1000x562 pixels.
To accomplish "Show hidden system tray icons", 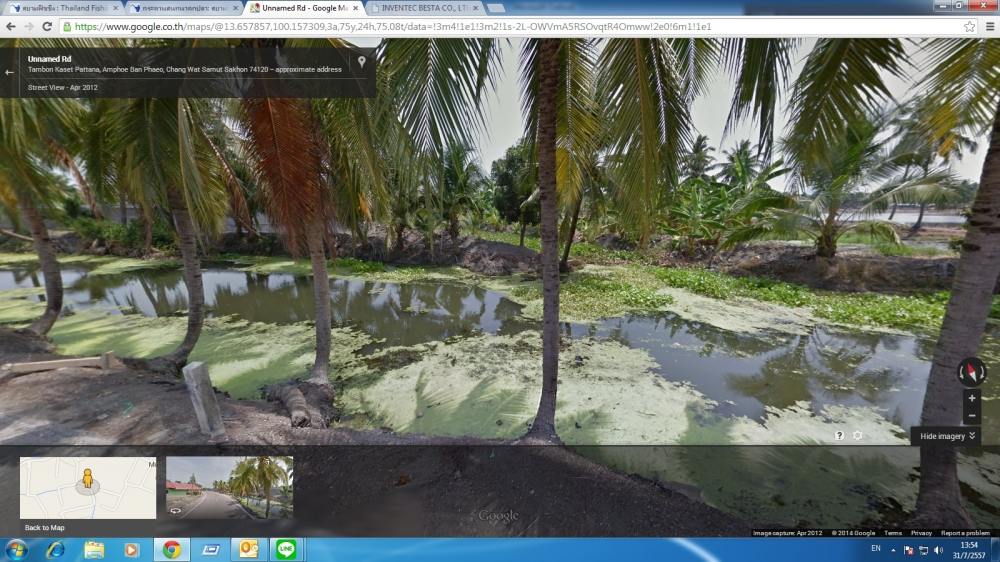I will [x=893, y=550].
